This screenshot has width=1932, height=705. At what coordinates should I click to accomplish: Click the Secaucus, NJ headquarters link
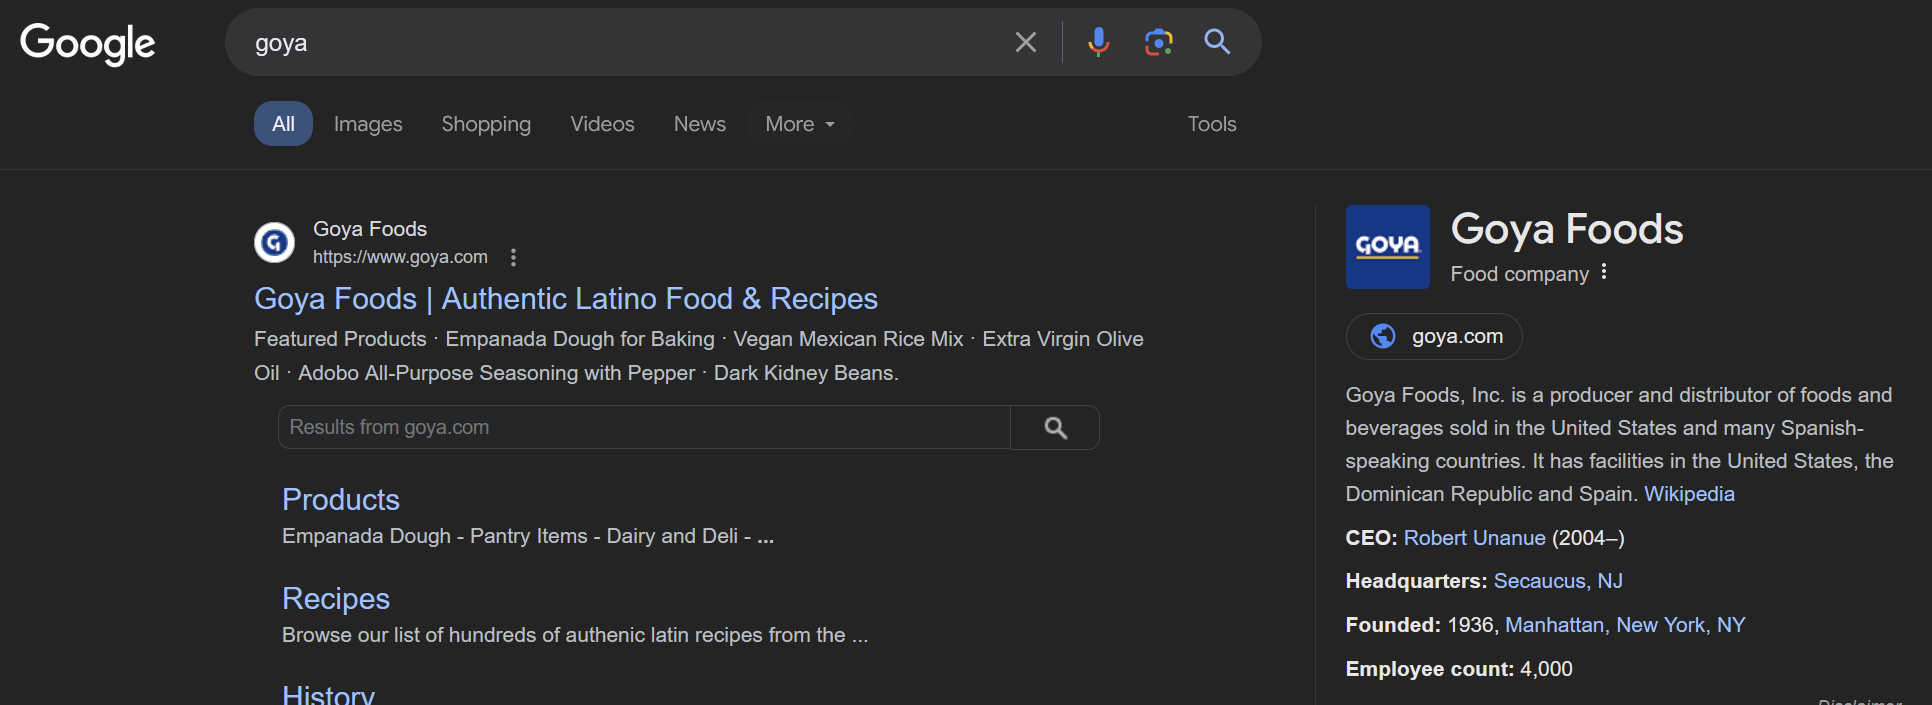1558,581
